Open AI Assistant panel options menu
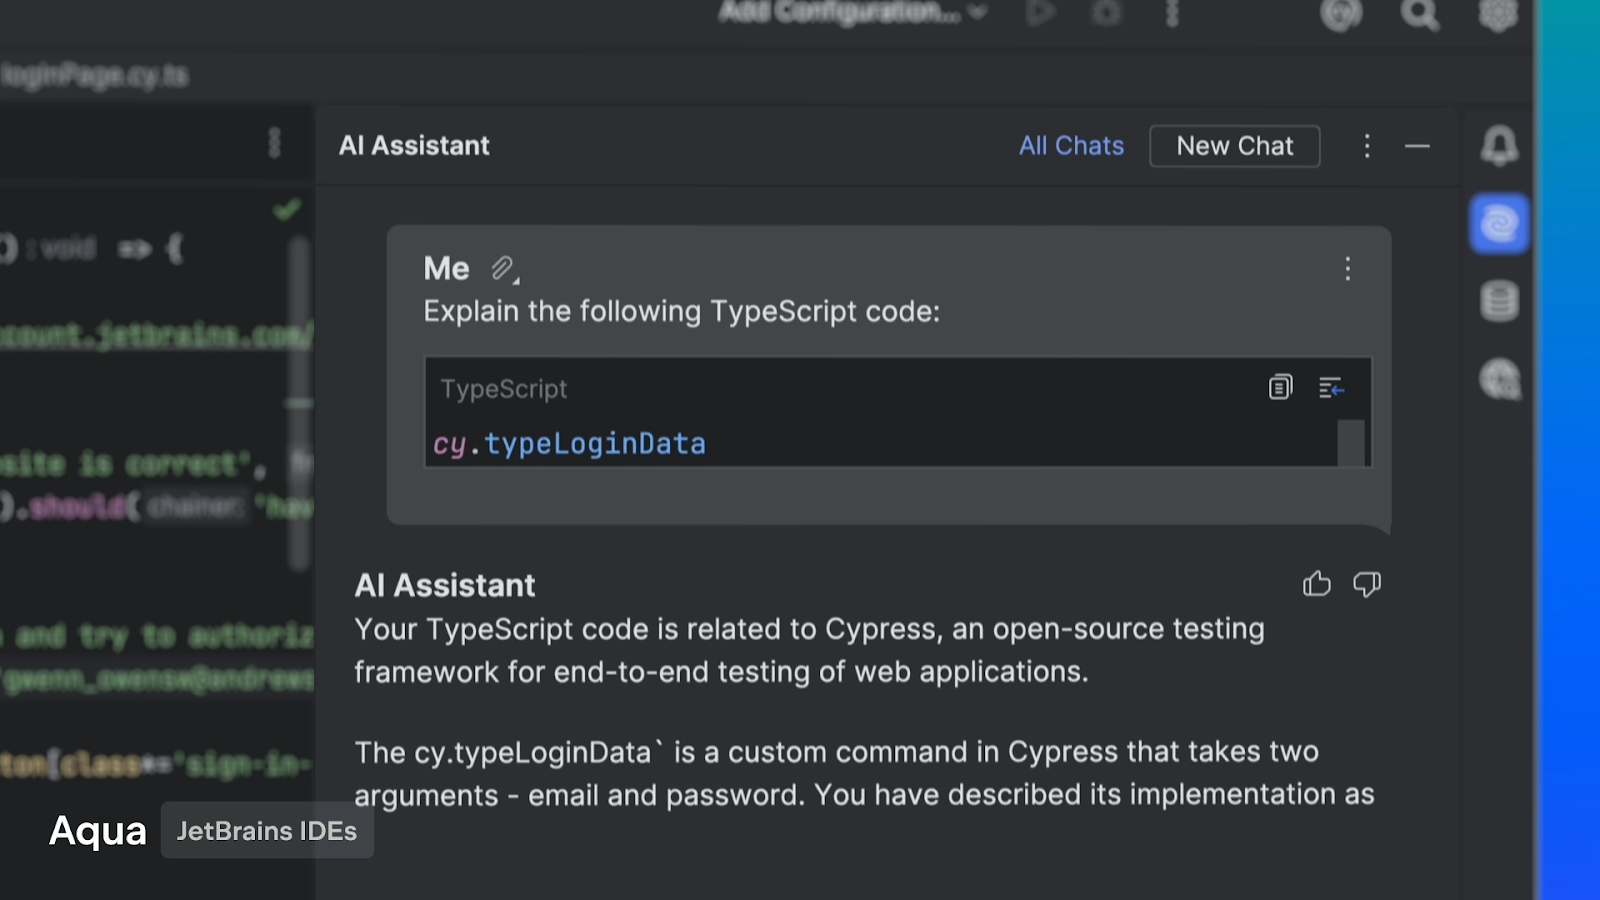 1367,146
